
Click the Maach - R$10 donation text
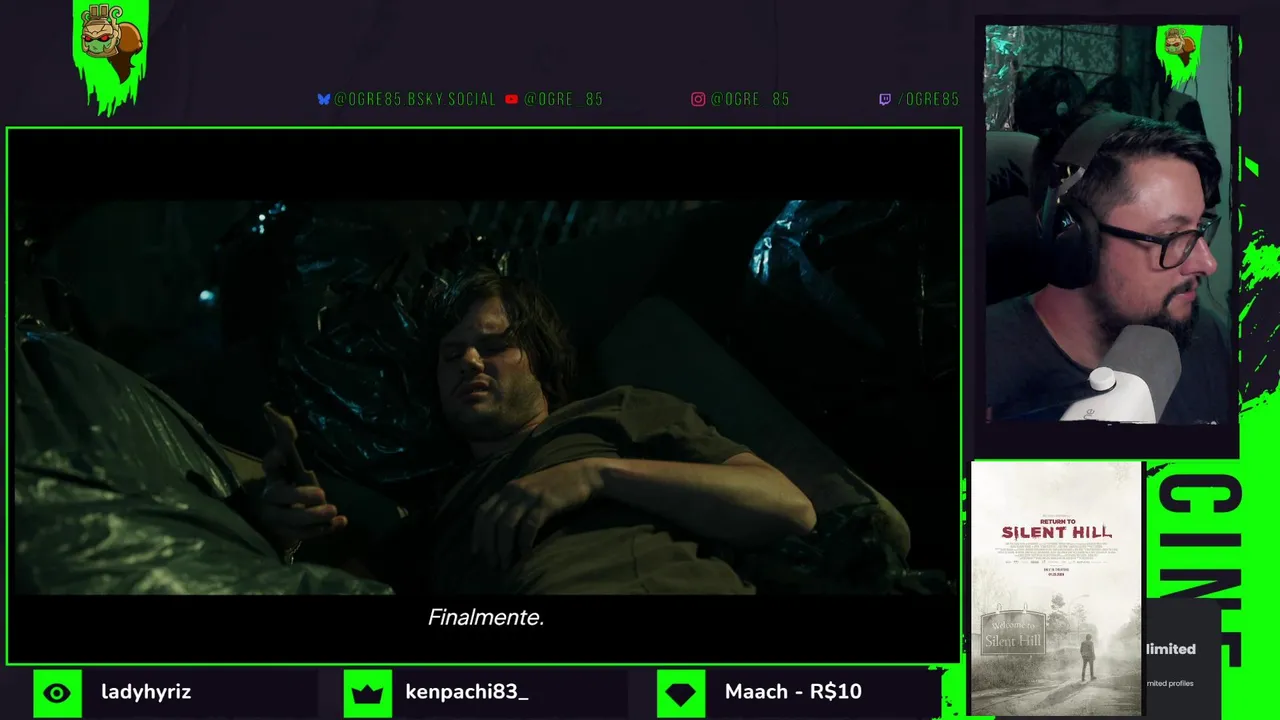pos(793,692)
